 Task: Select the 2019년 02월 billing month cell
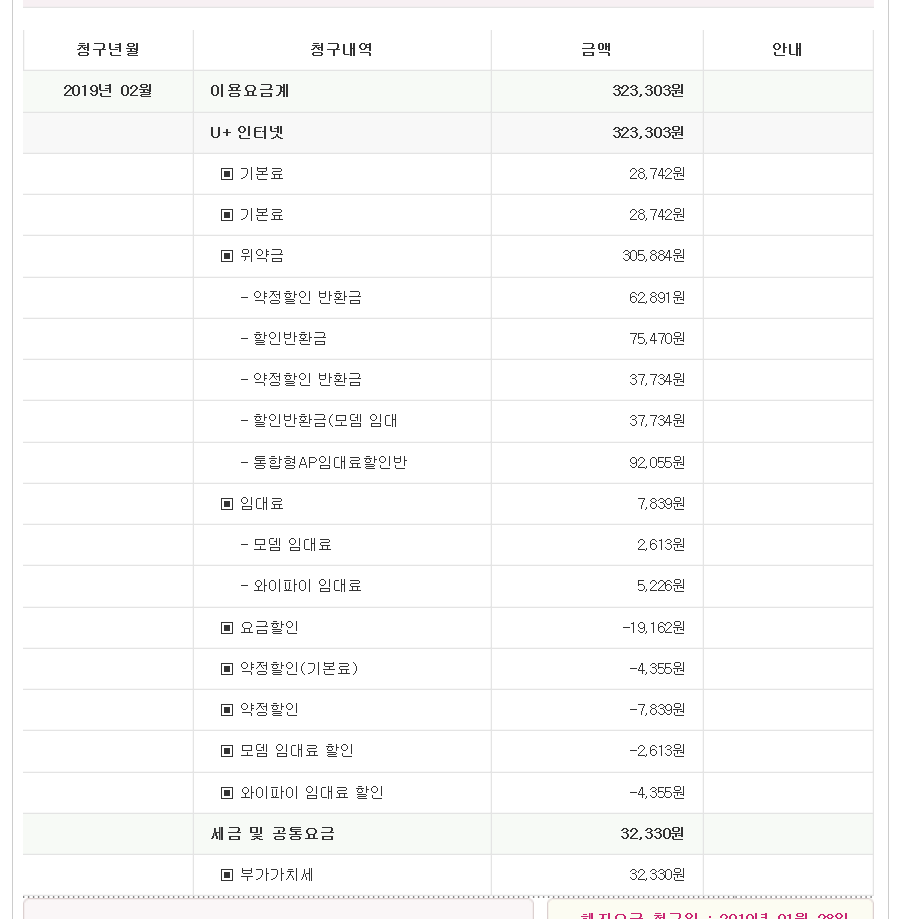tap(108, 91)
